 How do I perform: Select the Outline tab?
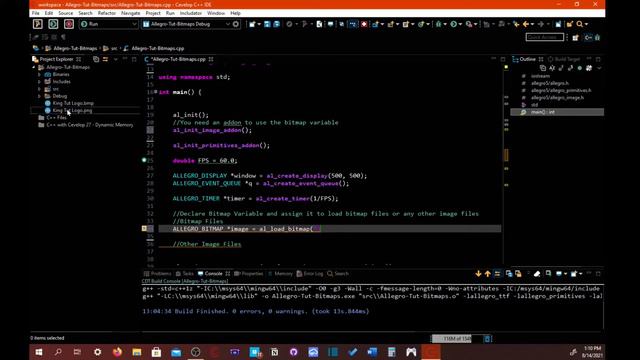527,59
